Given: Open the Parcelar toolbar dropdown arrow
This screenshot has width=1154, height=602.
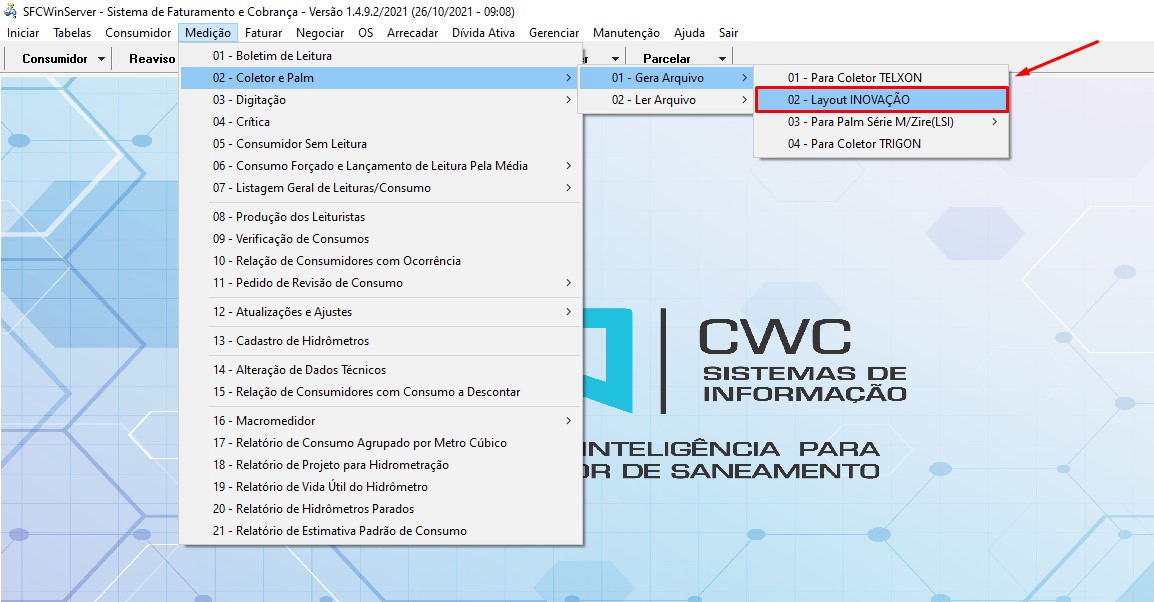Looking at the screenshot, I should [722, 59].
